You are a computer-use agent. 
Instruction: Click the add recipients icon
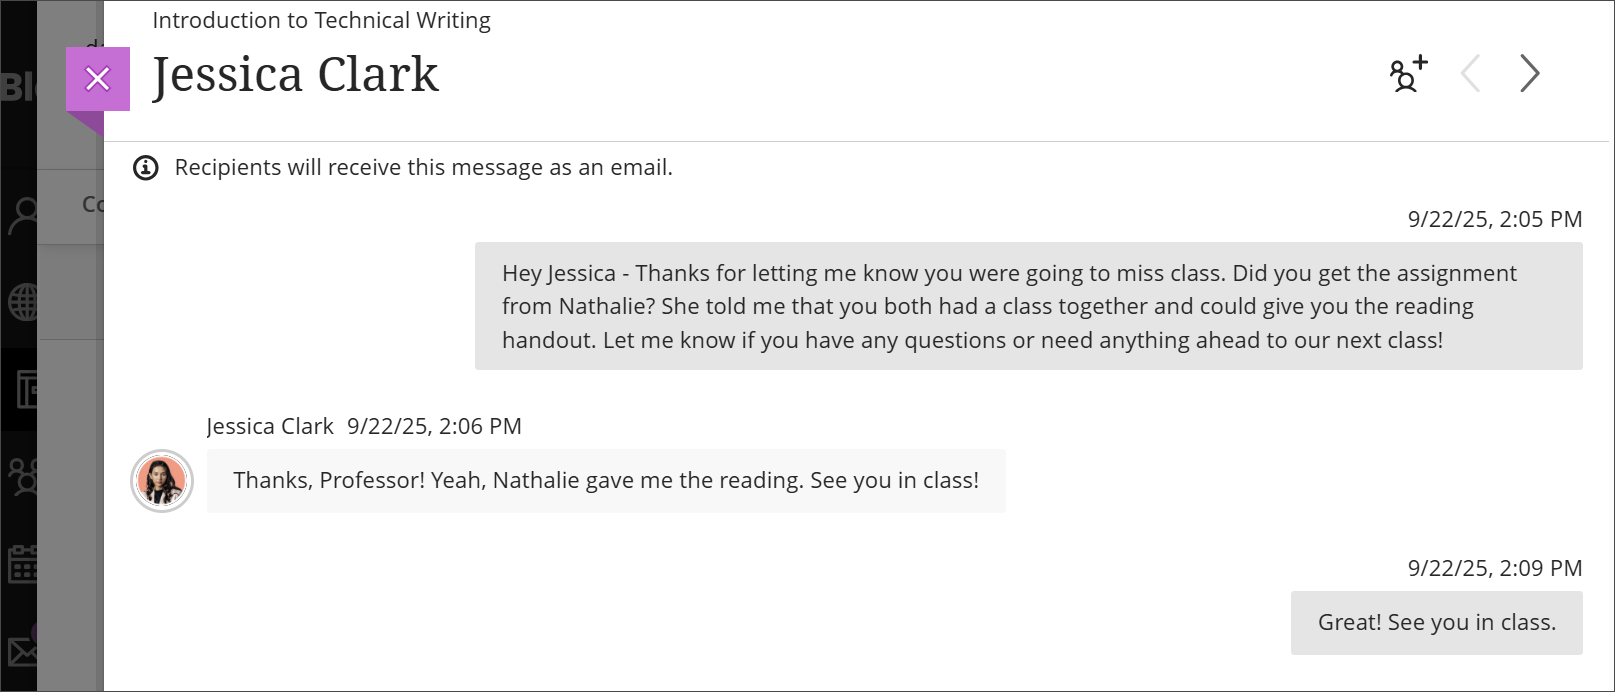click(1406, 73)
